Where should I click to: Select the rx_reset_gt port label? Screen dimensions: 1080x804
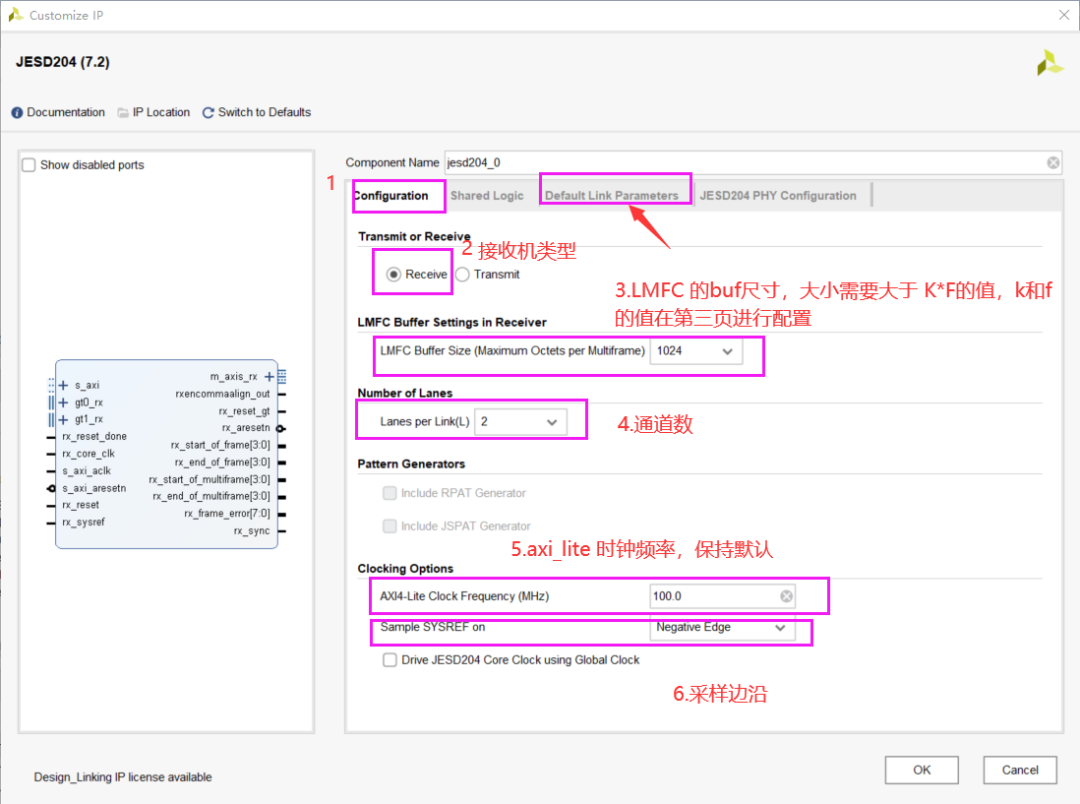(x=245, y=411)
